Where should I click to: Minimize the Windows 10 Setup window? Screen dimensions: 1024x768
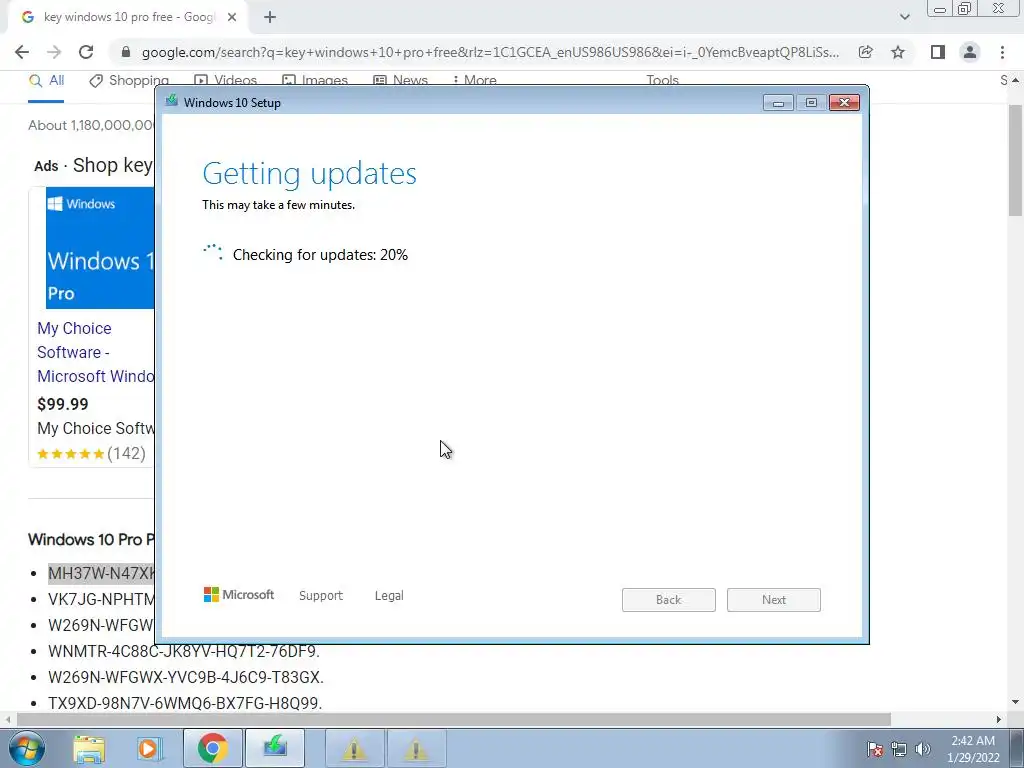(778, 103)
